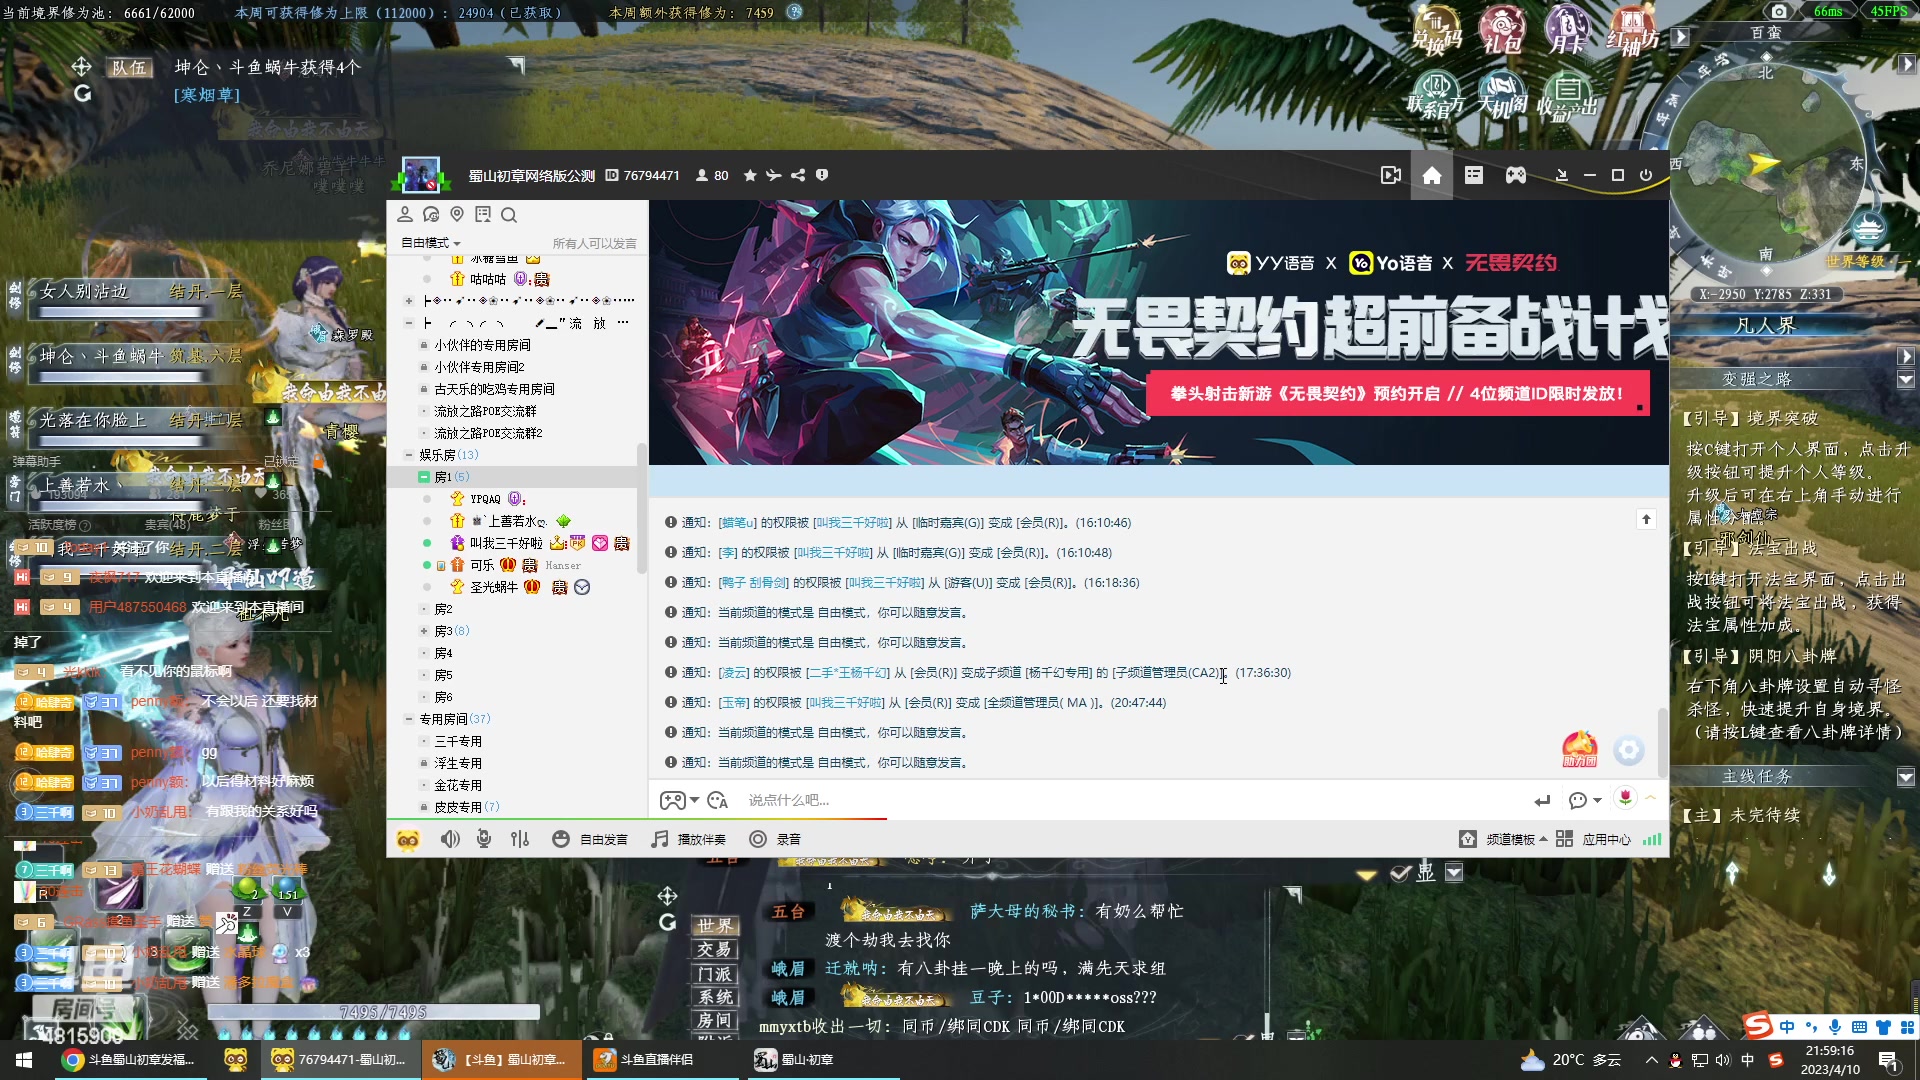Open the YY owl mascot icon at bottom bar
The width and height of the screenshot is (1920, 1080).
(408, 839)
